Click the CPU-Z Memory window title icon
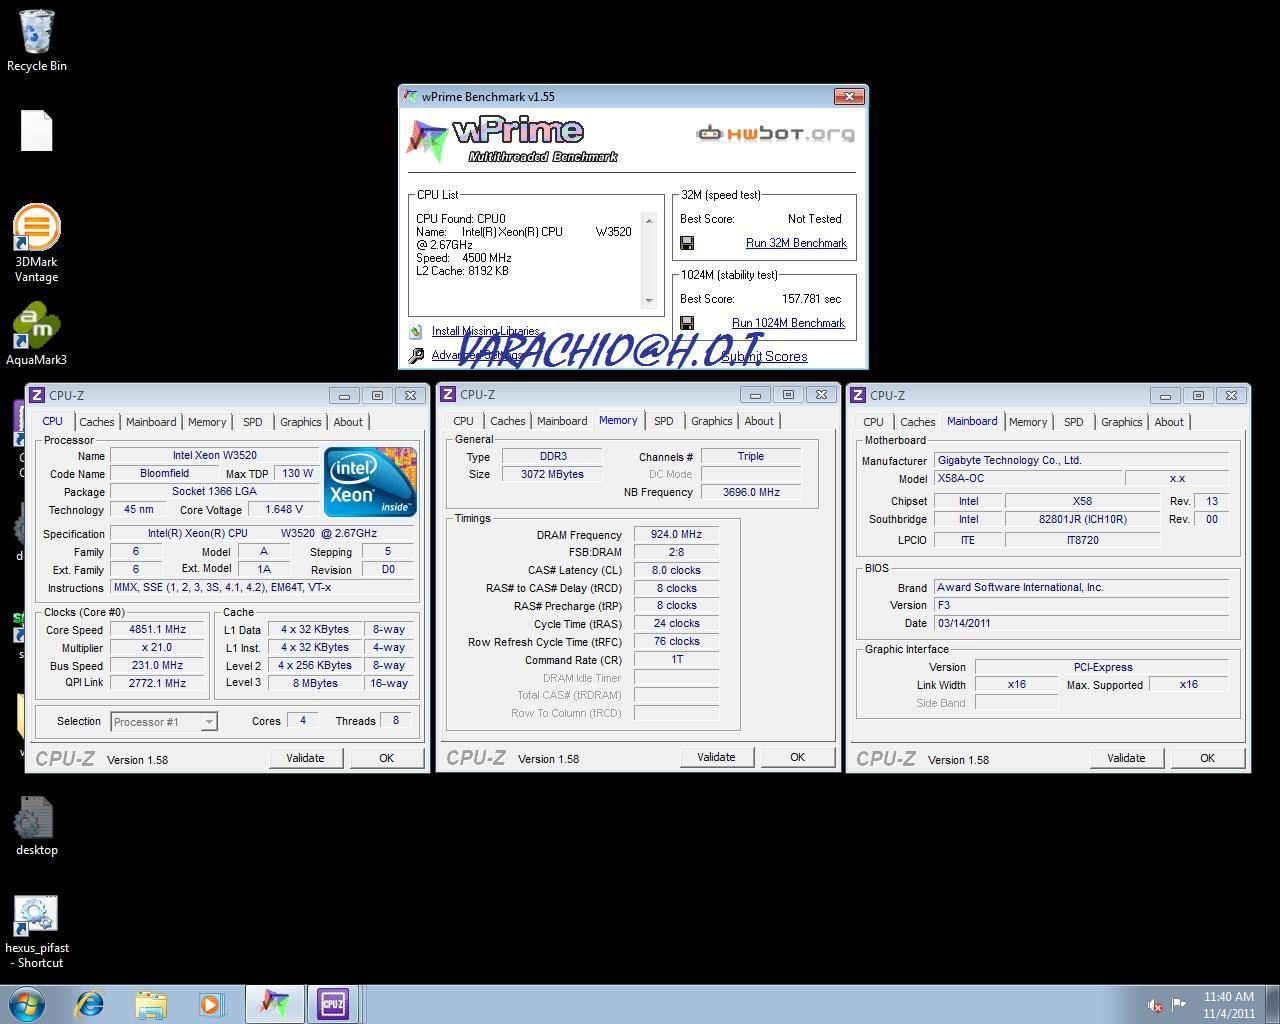The image size is (1280, 1024). click(448, 394)
